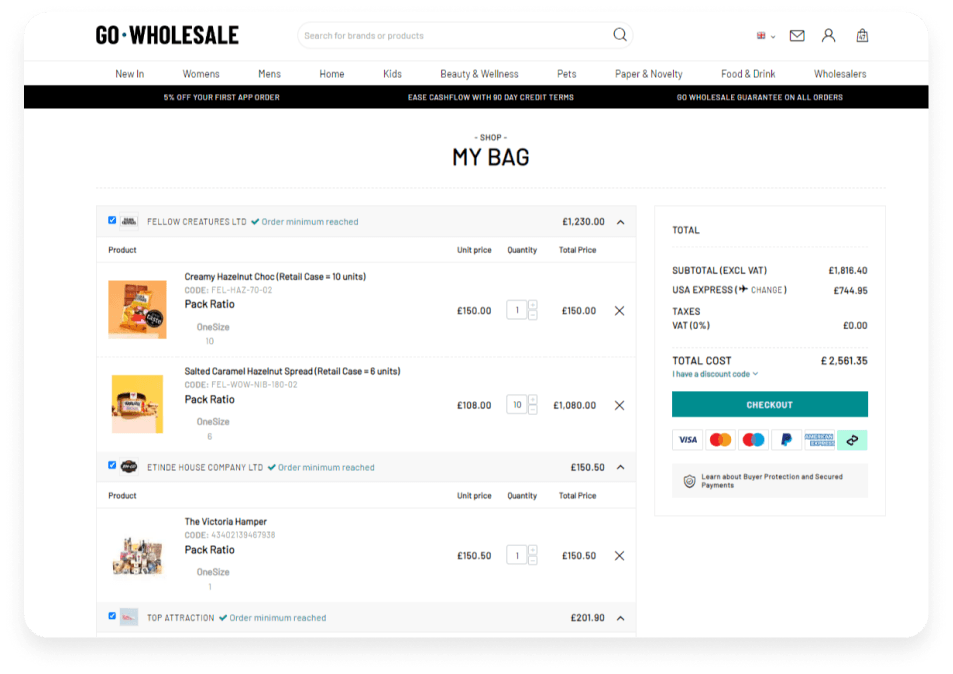Screen dimensions: 953x674
Task: Click the green link payment icon
Action: pyautogui.click(x=852, y=439)
